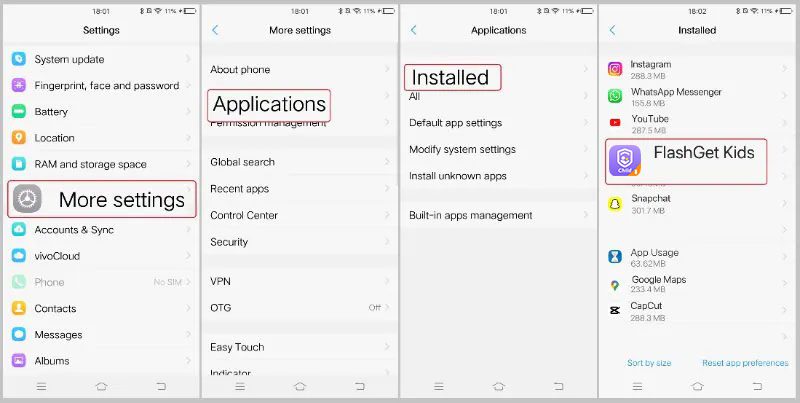Select the CapCut app icon
Viewport: 800px width, 403px height.
point(615,310)
